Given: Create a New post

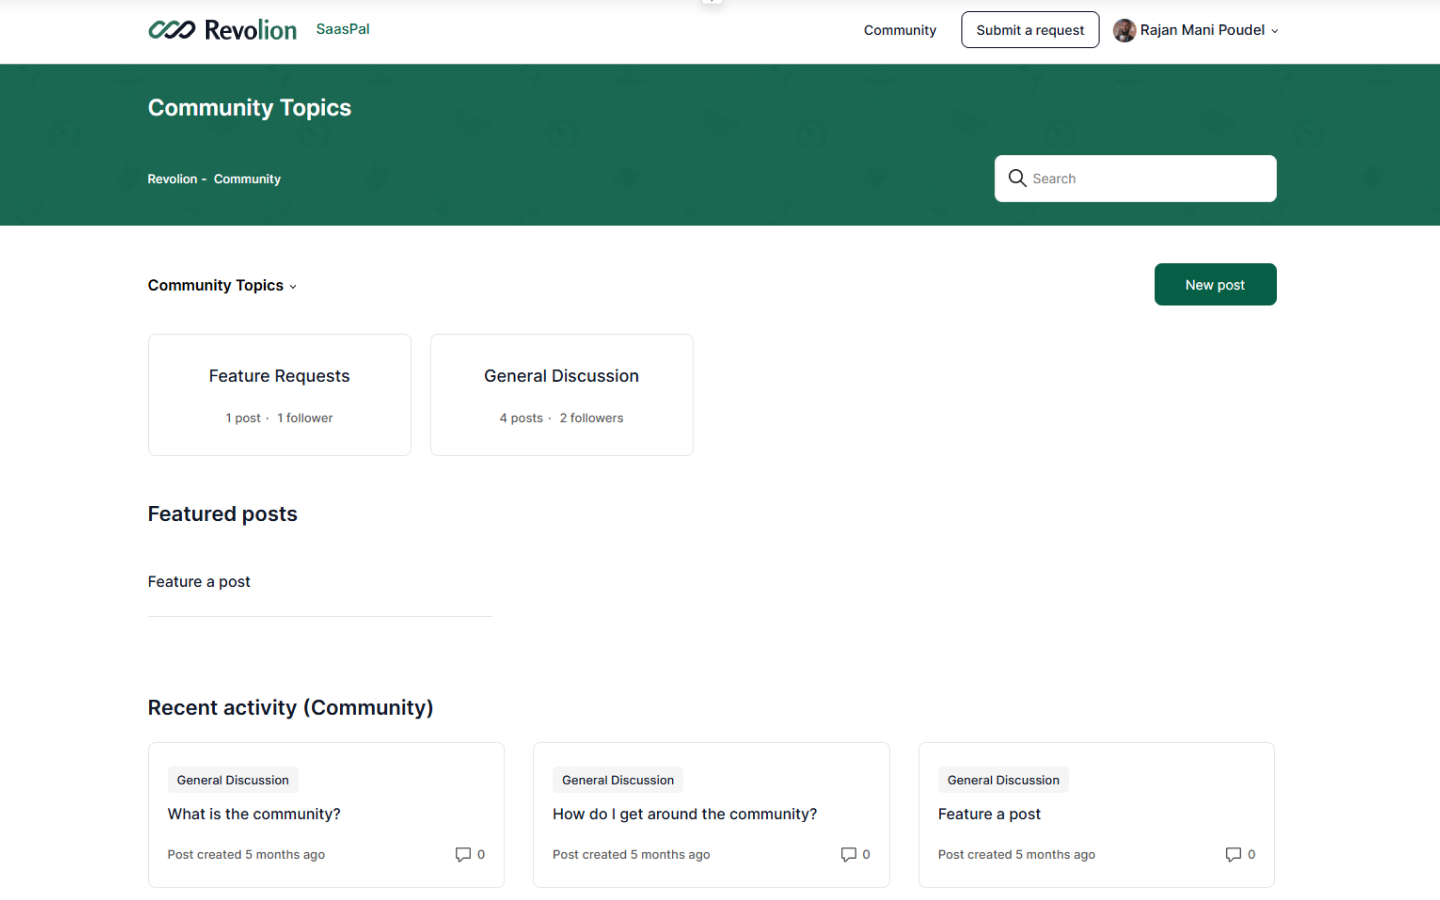Looking at the screenshot, I should [x=1214, y=285].
